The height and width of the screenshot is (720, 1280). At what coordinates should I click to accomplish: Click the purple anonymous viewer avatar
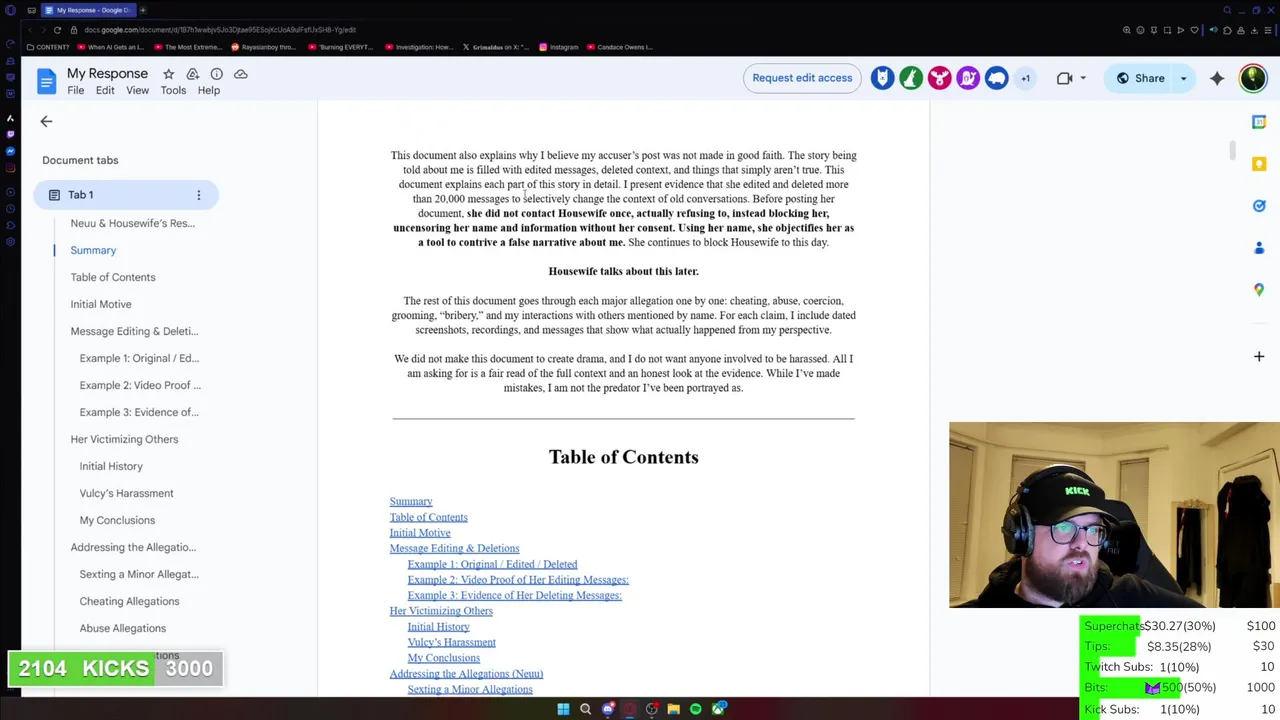point(968,78)
